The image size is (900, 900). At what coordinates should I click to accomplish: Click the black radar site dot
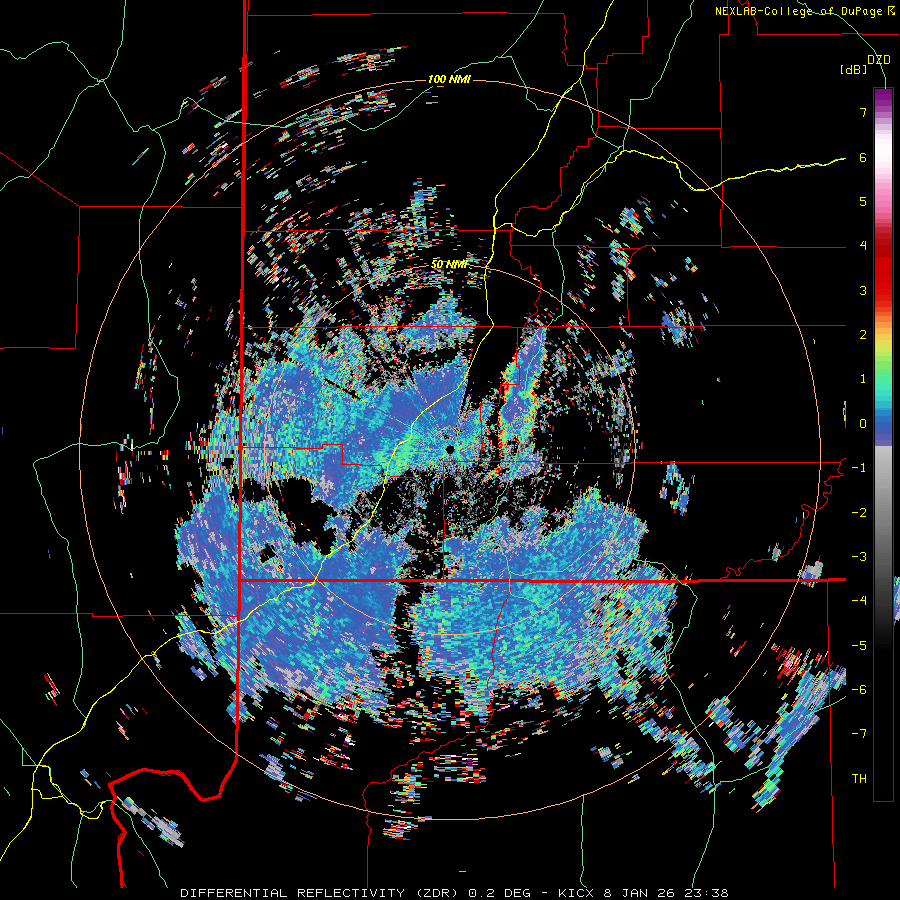click(x=450, y=449)
